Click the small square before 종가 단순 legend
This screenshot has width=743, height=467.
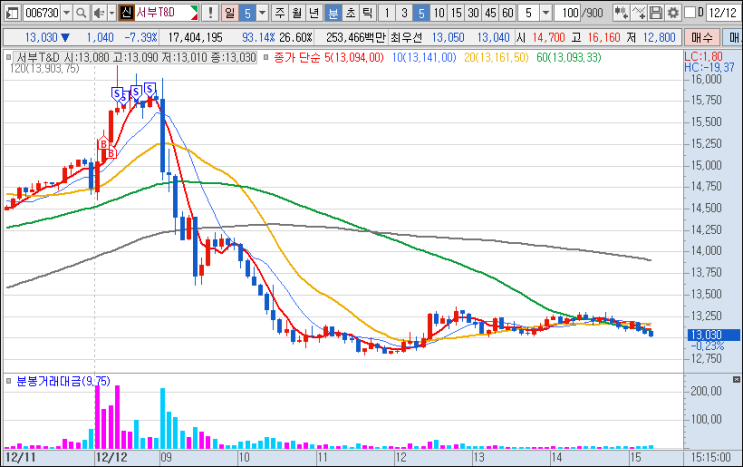point(266,58)
